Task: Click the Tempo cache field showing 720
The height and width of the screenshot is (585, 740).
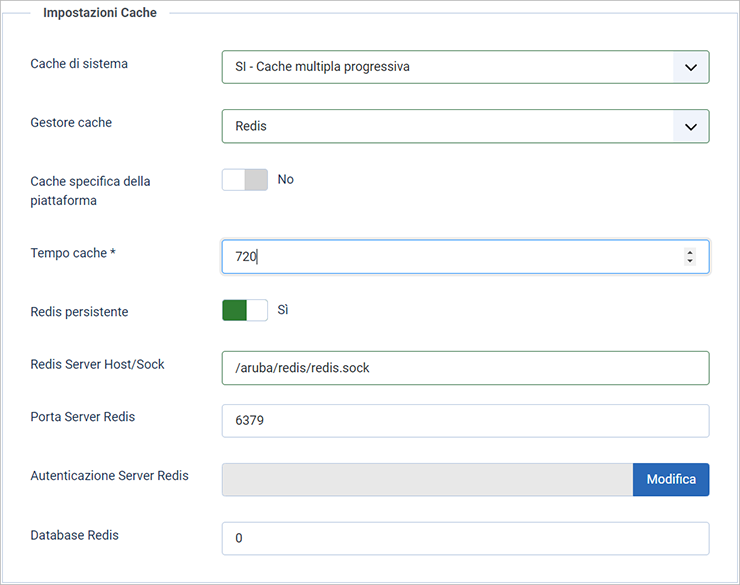Action: coord(465,257)
